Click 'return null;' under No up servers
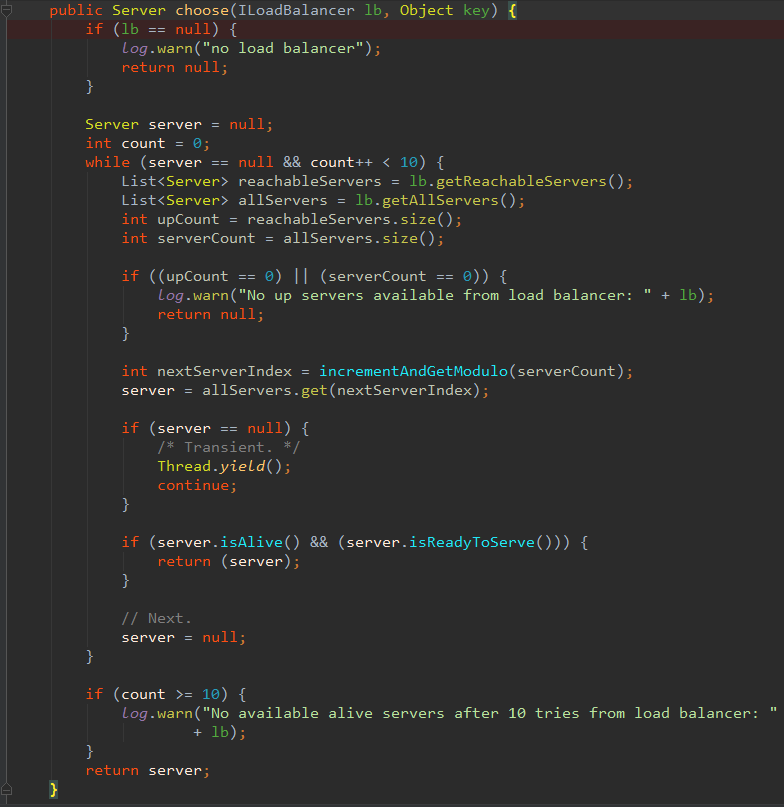Viewport: 784px width, 807px height. [211, 314]
